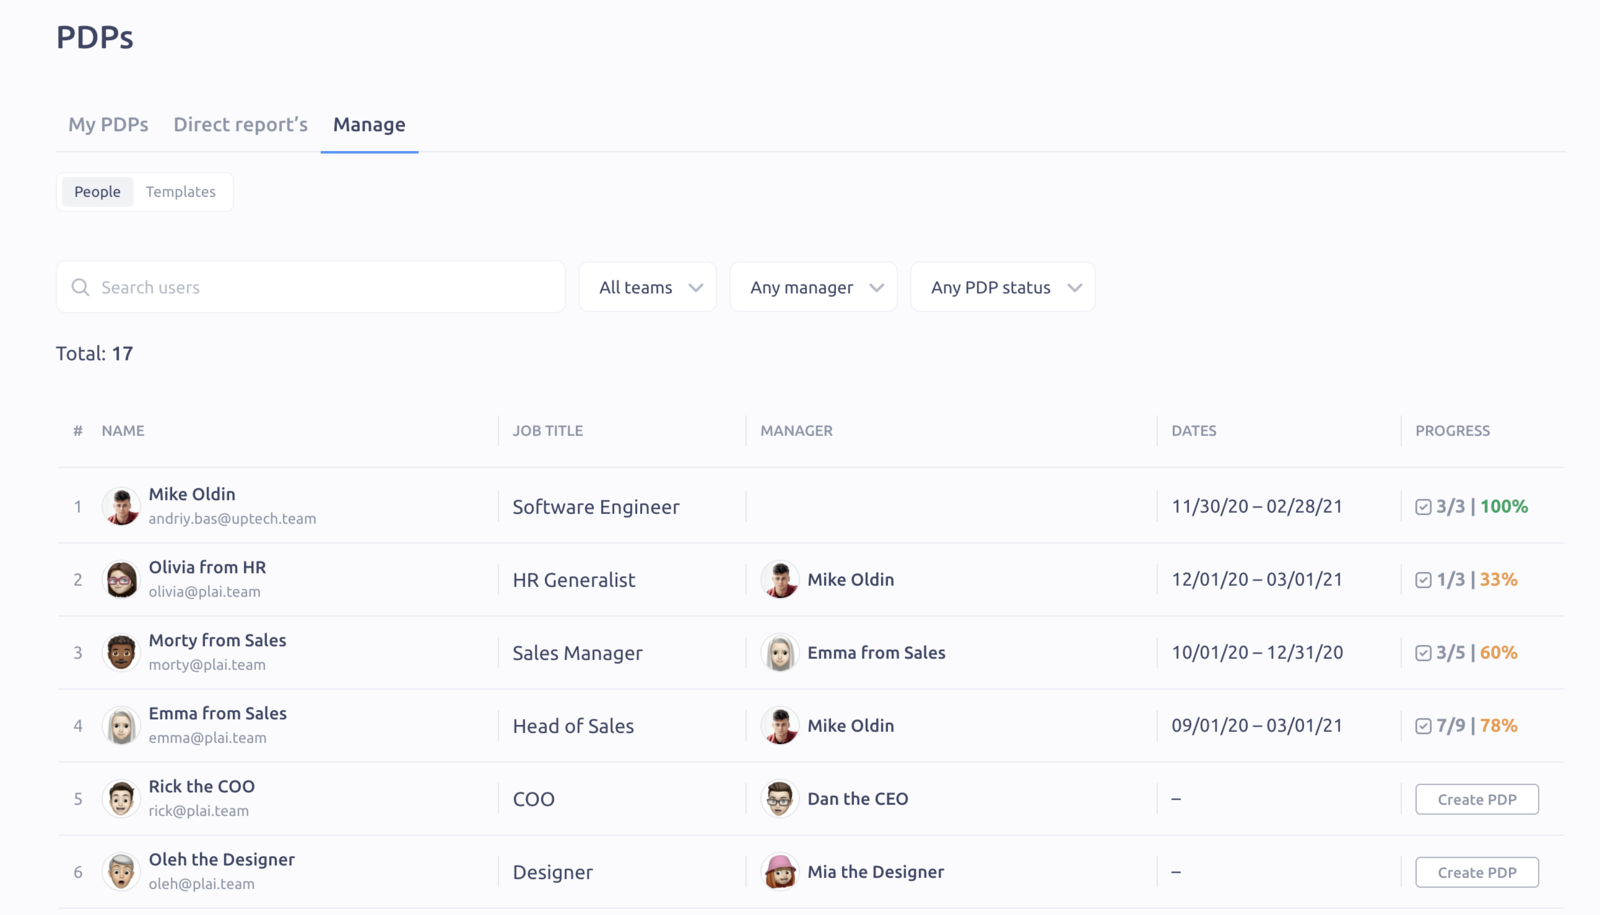Switch to the People view
Viewport: 1600px width, 915px height.
click(x=97, y=191)
